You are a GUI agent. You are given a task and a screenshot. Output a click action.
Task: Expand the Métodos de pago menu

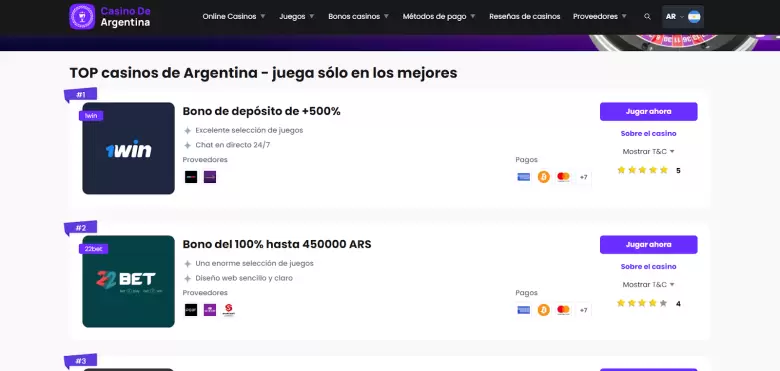tap(439, 16)
